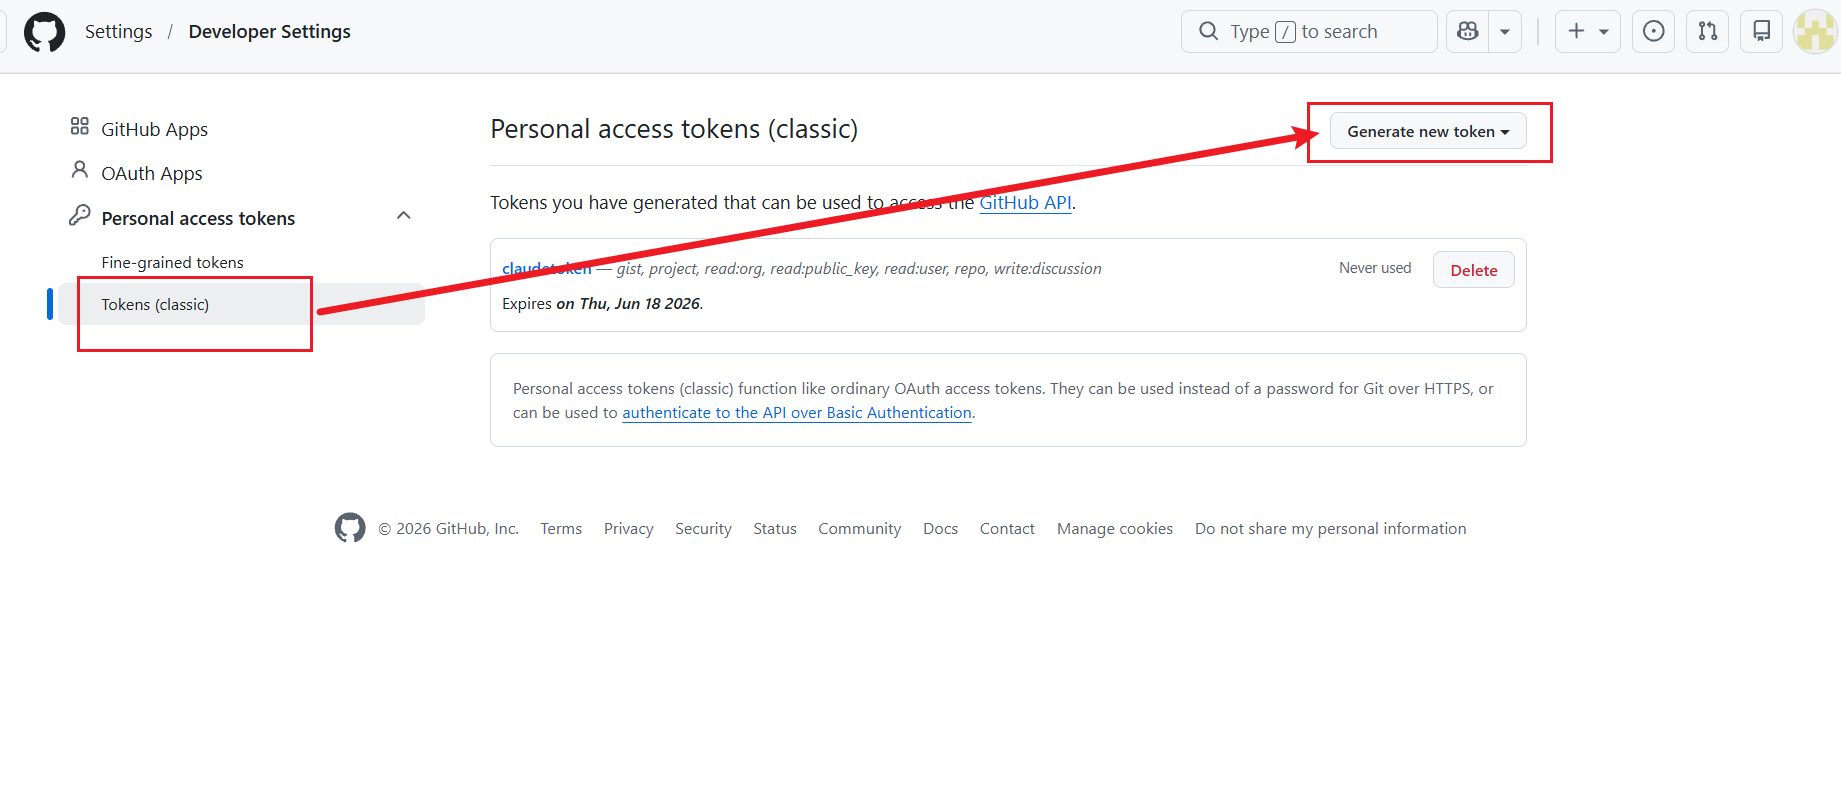This screenshot has height=791, width=1841.
Task: Click the GitHub Apps grid icon
Action: 80,126
